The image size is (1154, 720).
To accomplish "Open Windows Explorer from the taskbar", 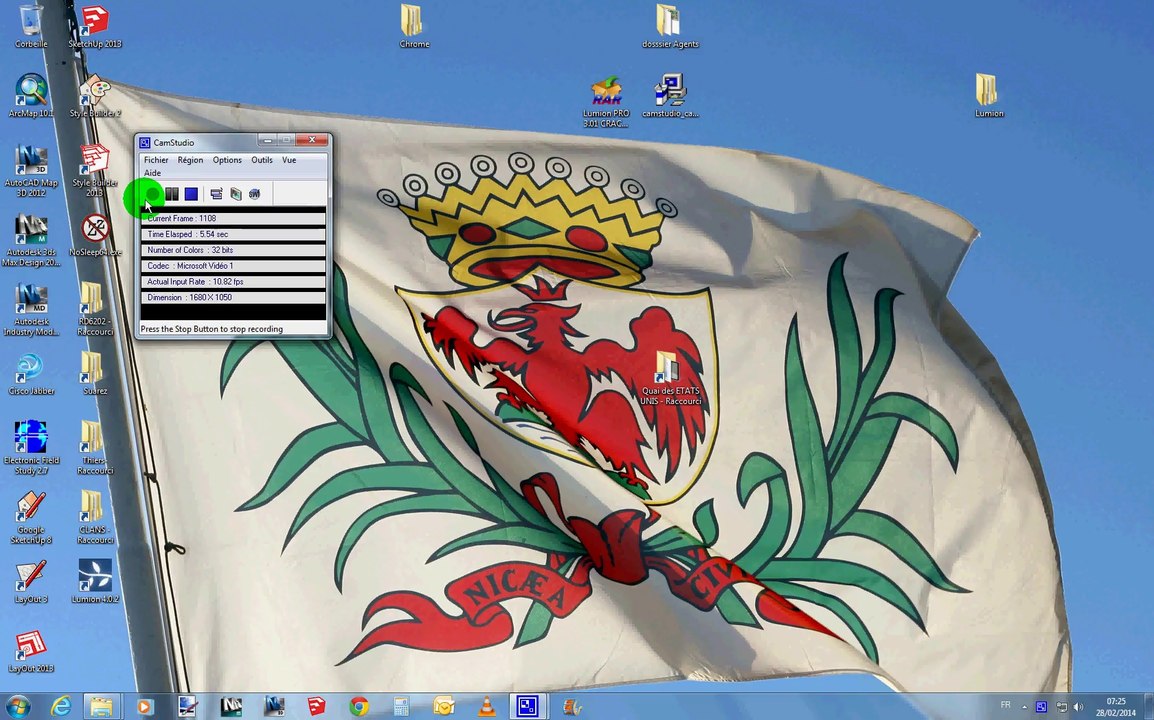I will [102, 707].
